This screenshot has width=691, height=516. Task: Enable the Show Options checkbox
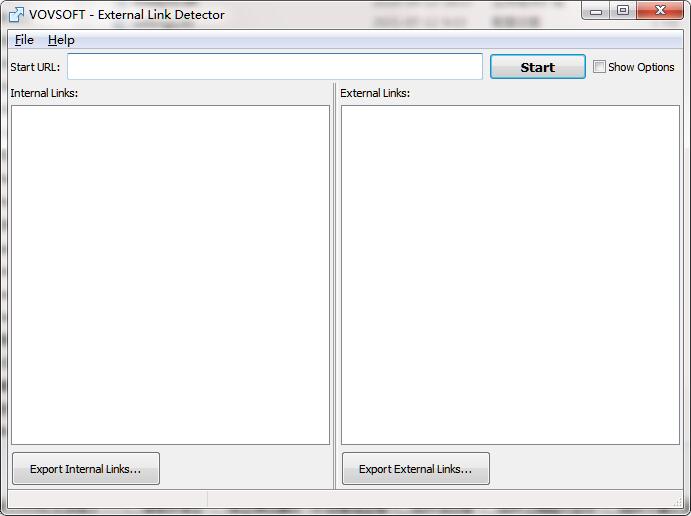tap(599, 67)
